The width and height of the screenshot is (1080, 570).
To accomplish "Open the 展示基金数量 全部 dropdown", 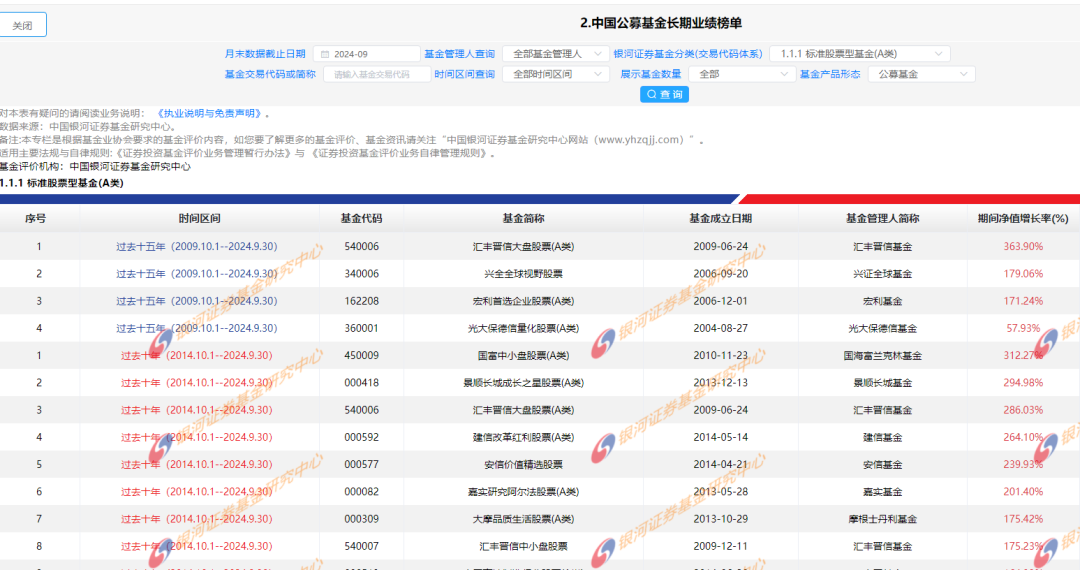I will 742,74.
